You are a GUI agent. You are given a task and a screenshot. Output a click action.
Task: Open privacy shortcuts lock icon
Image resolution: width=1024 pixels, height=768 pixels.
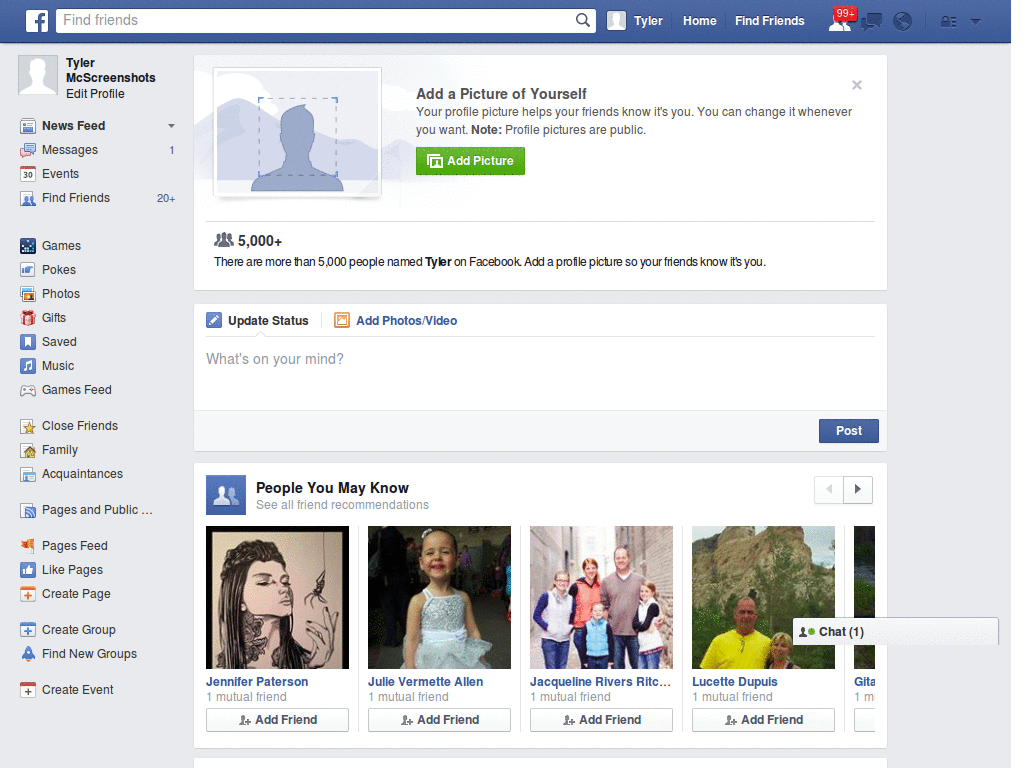[x=949, y=22]
